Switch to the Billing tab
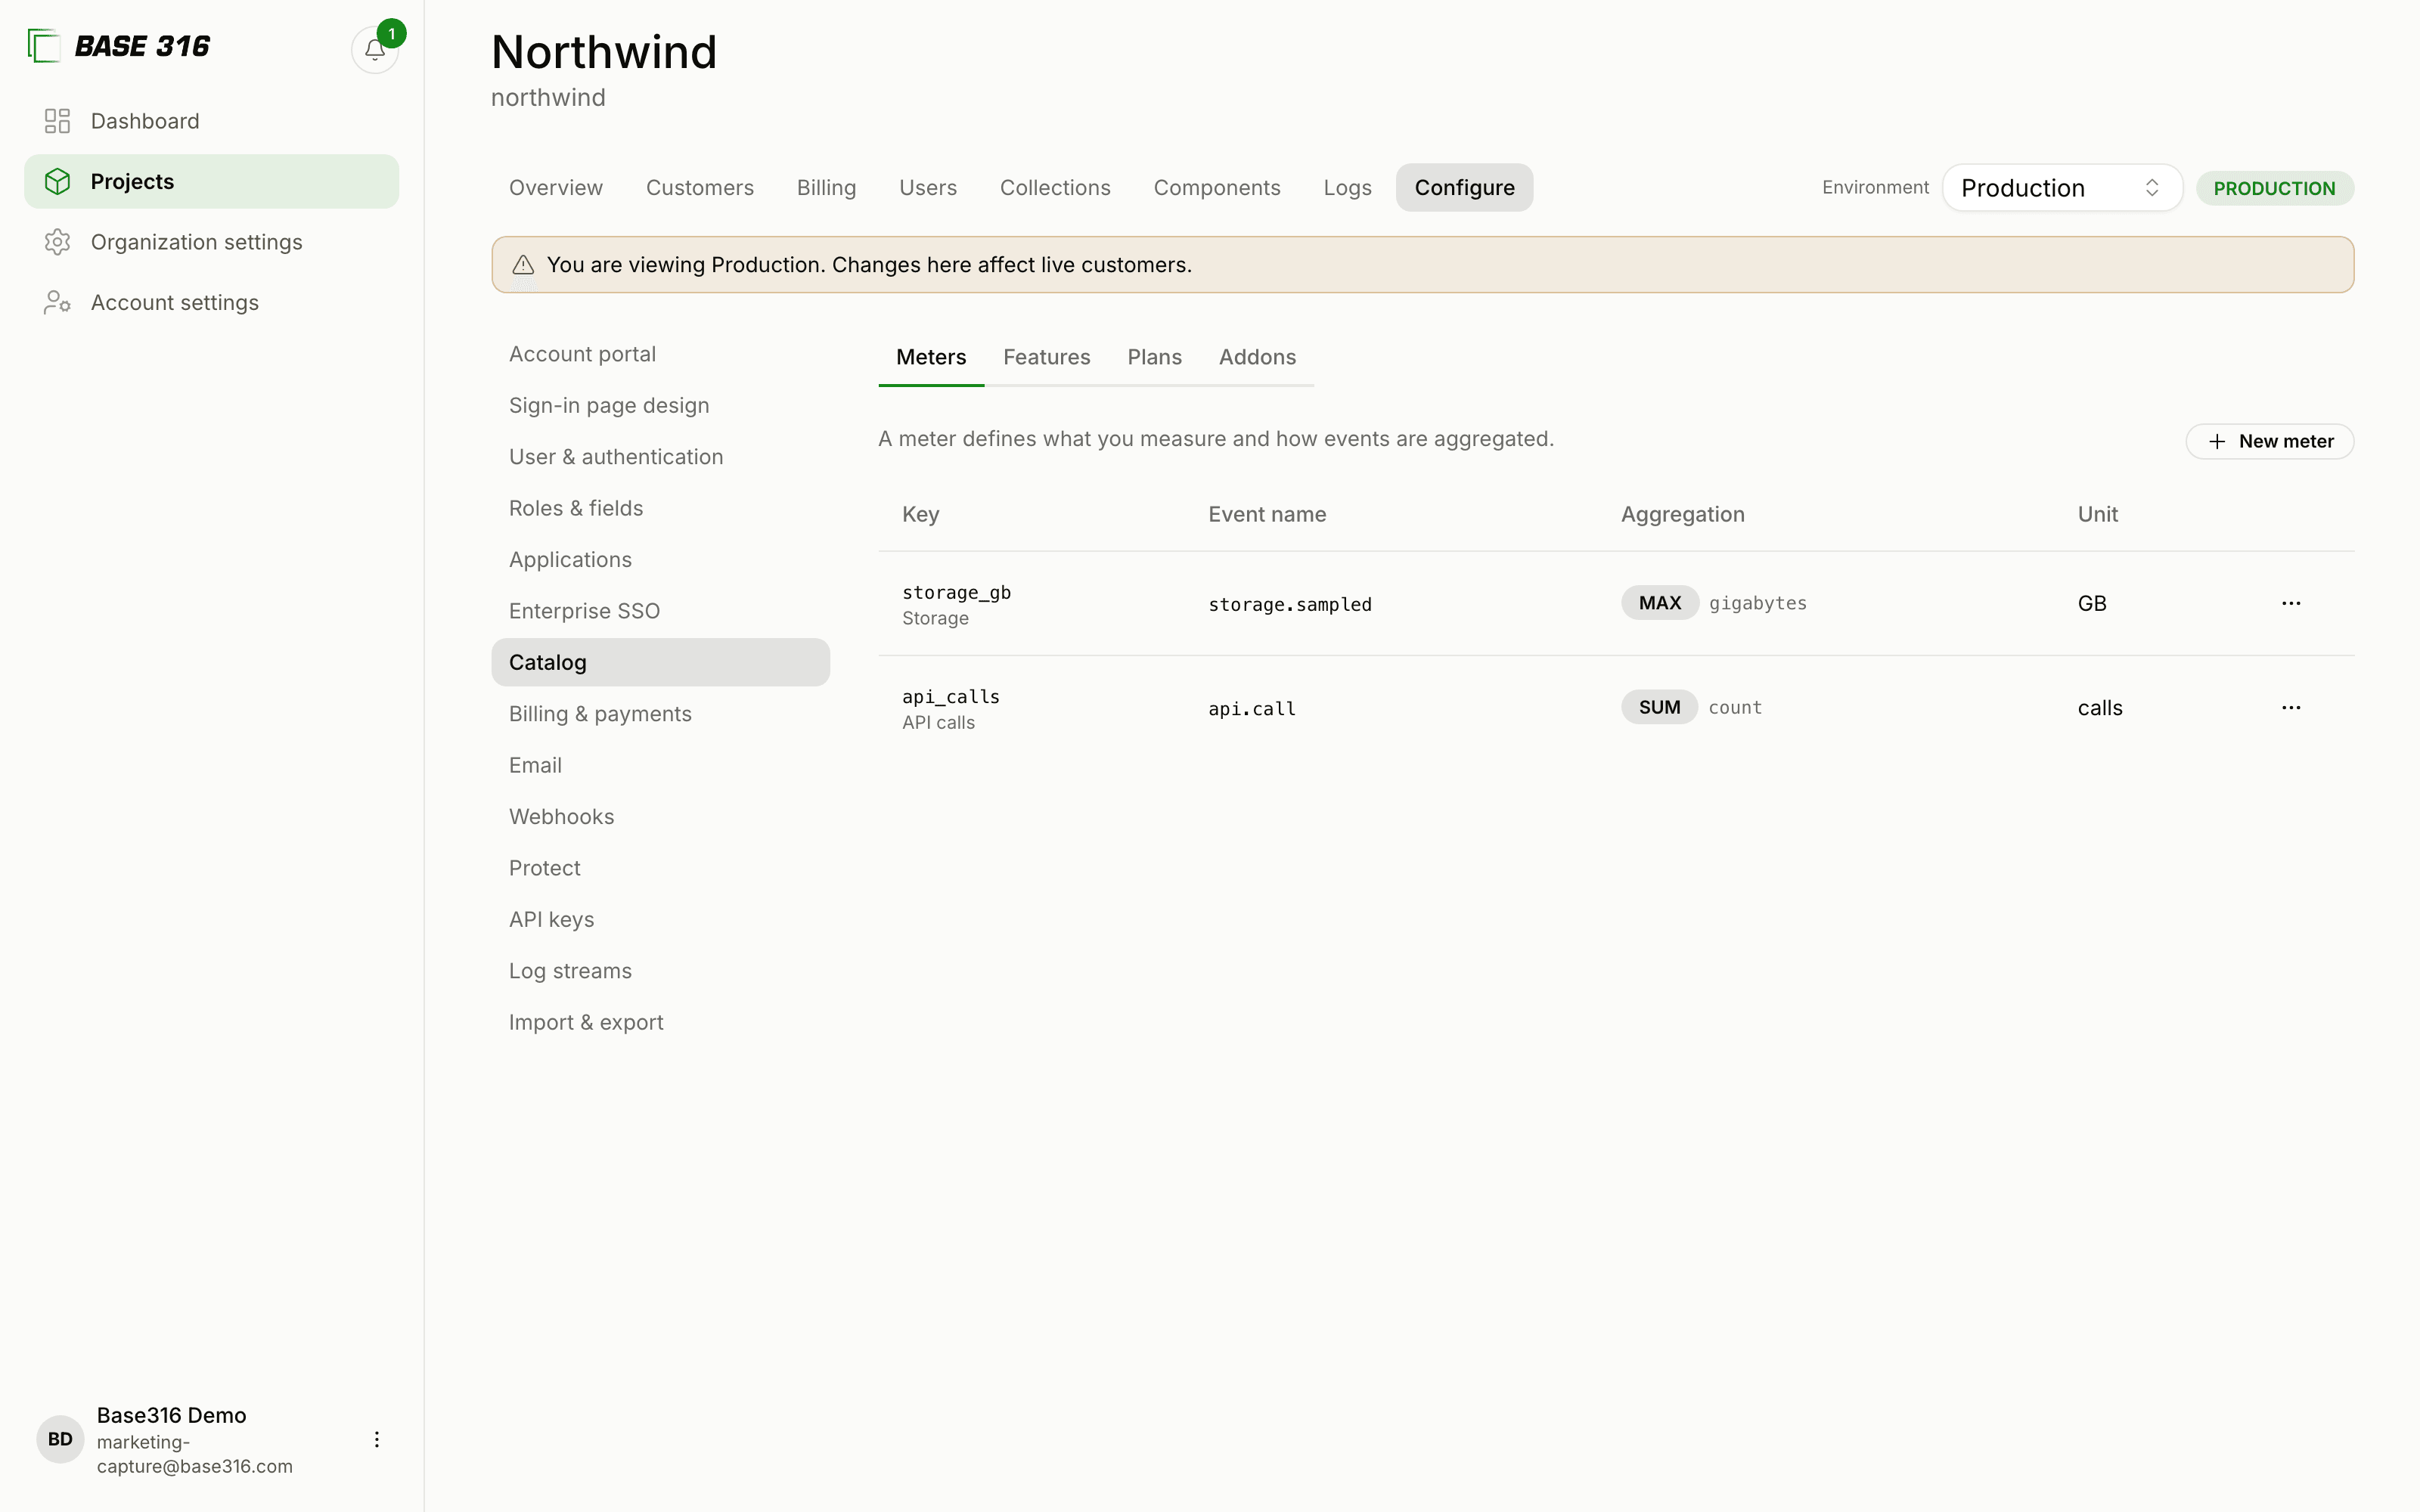 point(826,188)
